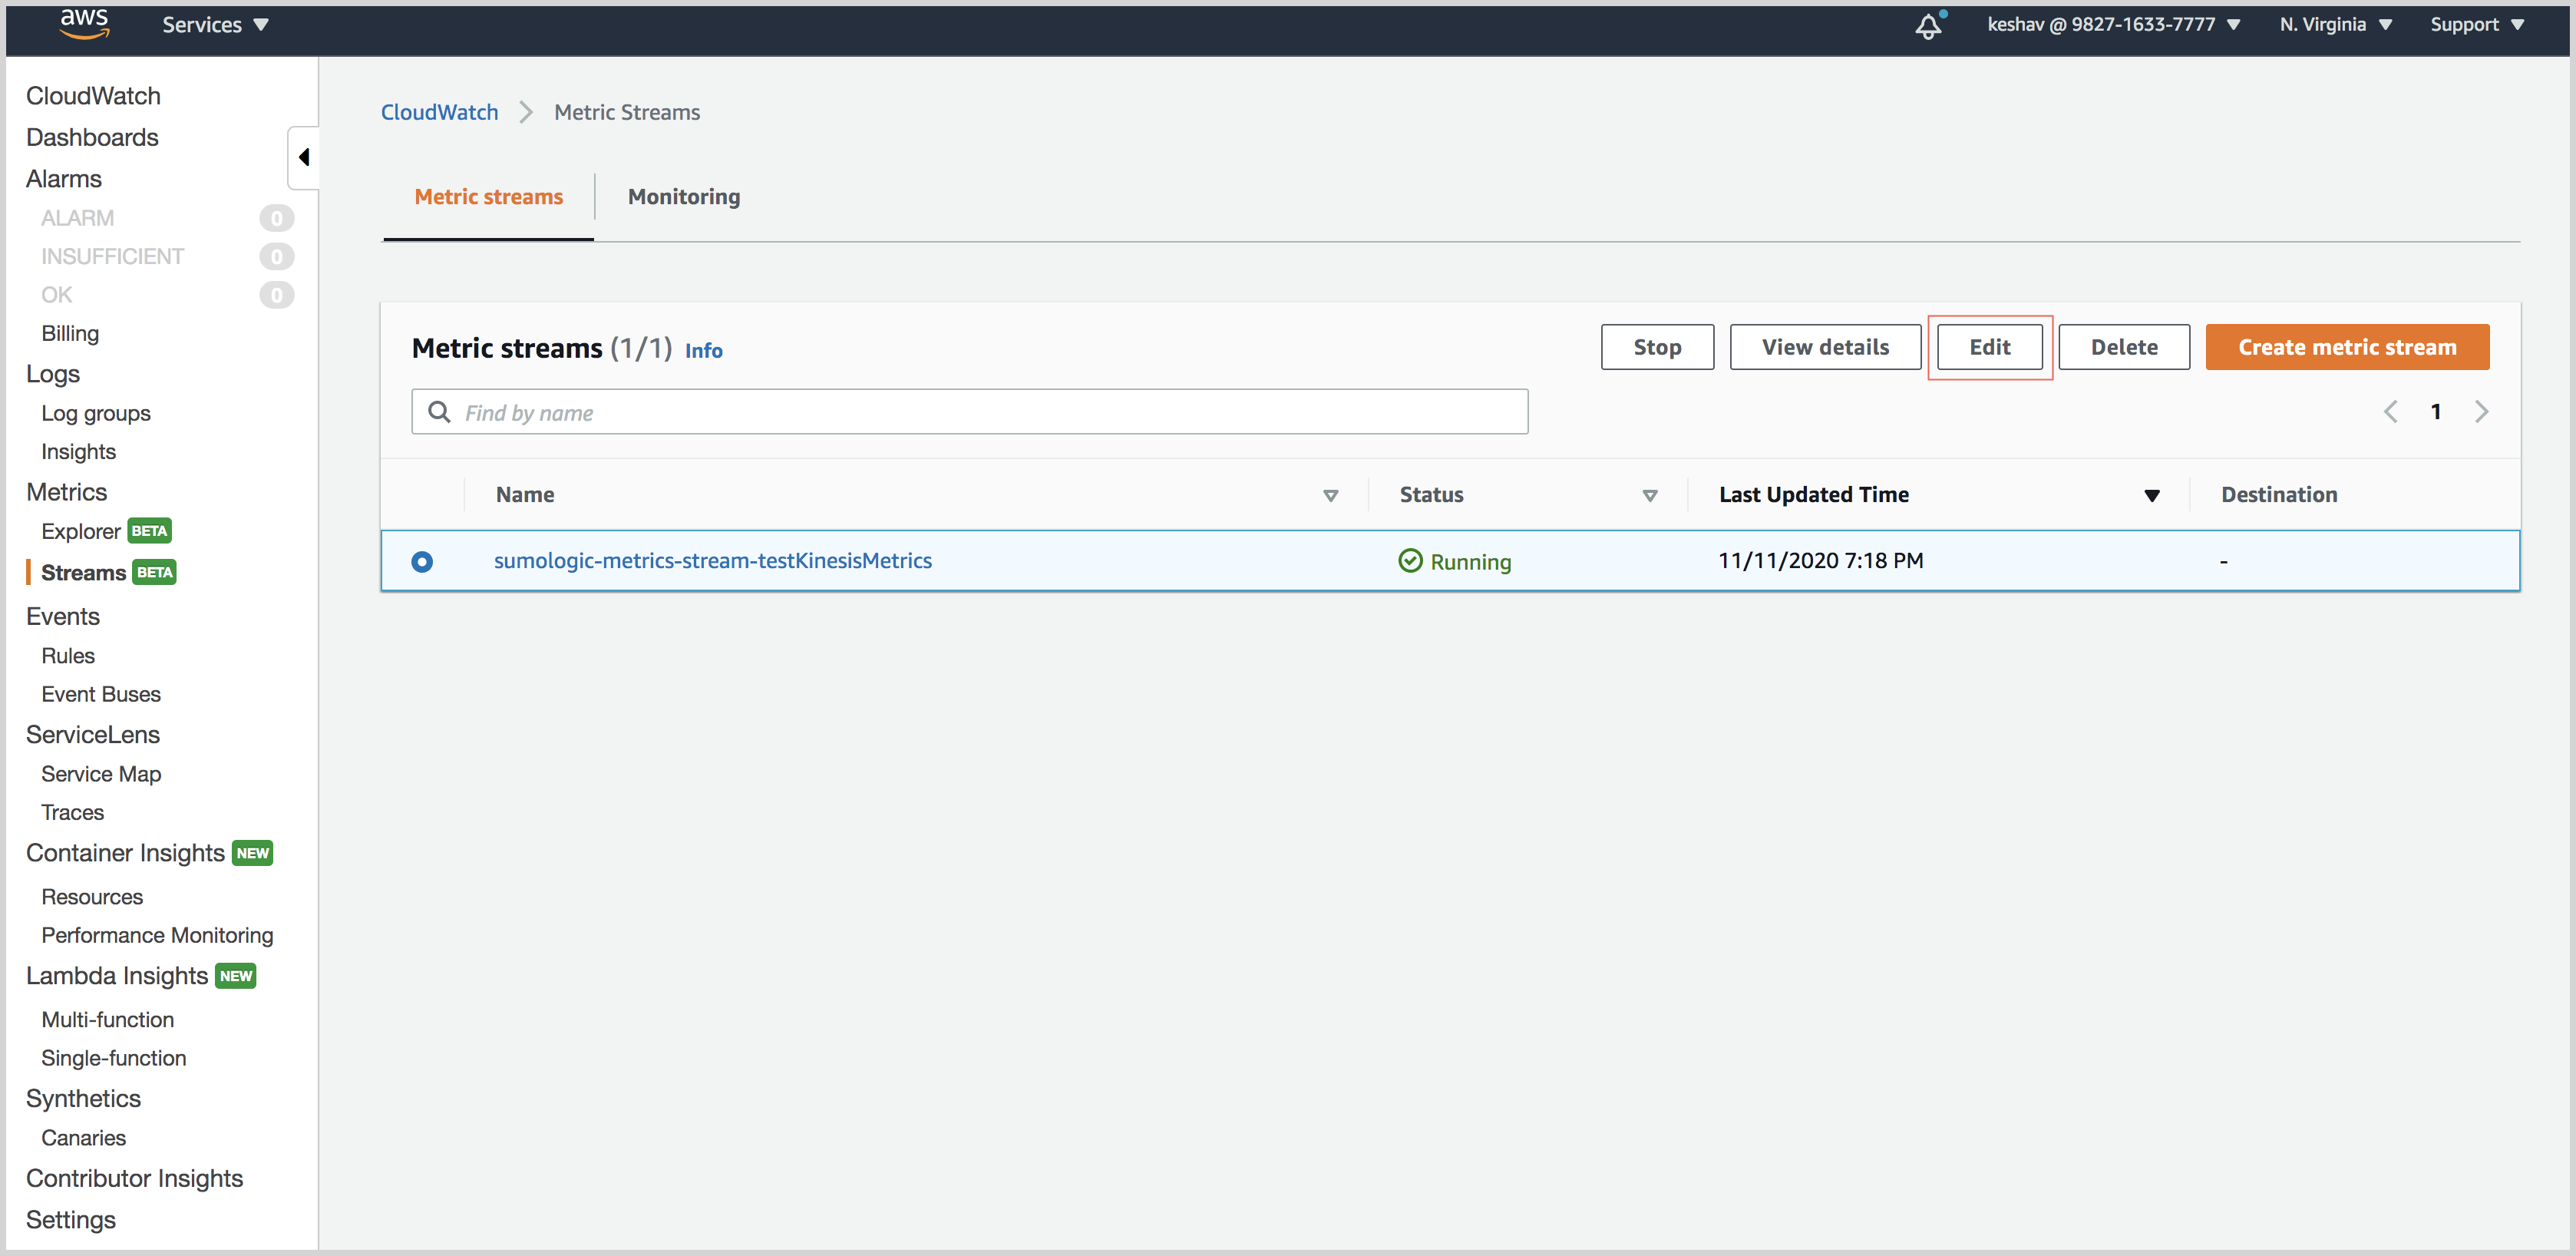Click the search magnifier icon
Screen dimensions: 2576x1256
(439, 412)
